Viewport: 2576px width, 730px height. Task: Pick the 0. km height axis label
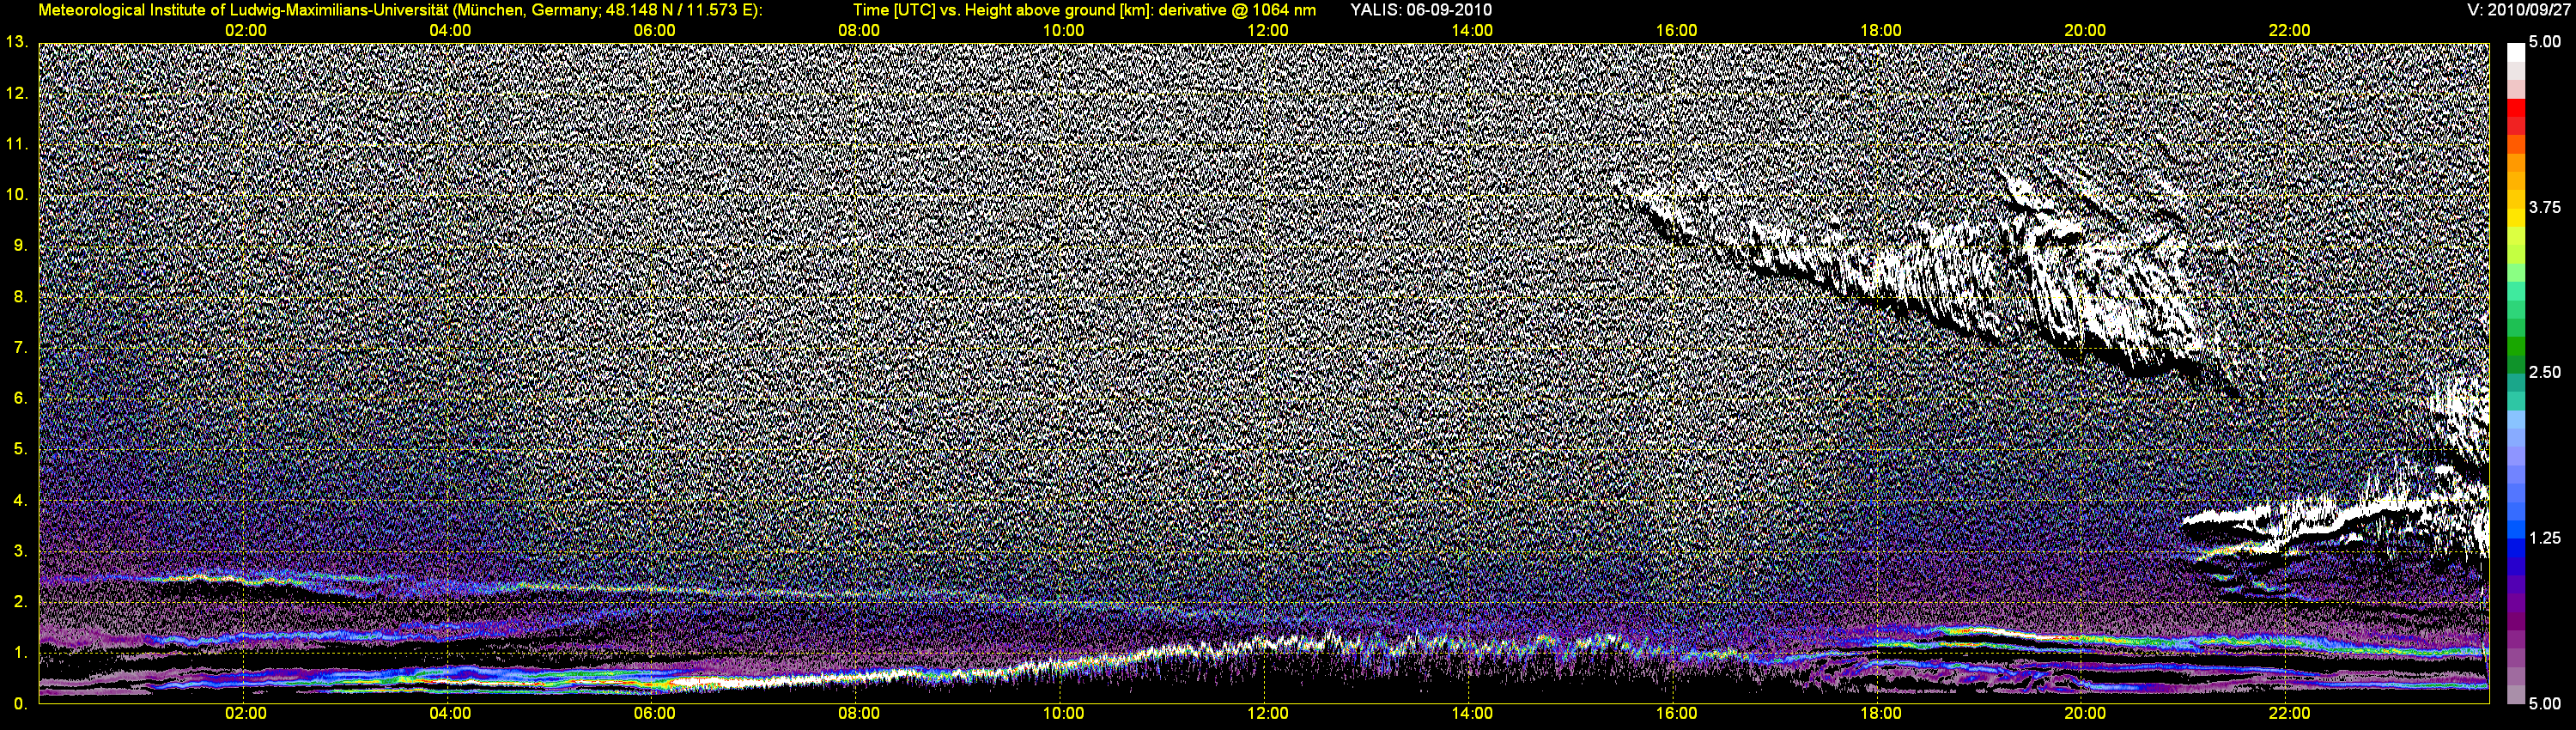click(20, 704)
